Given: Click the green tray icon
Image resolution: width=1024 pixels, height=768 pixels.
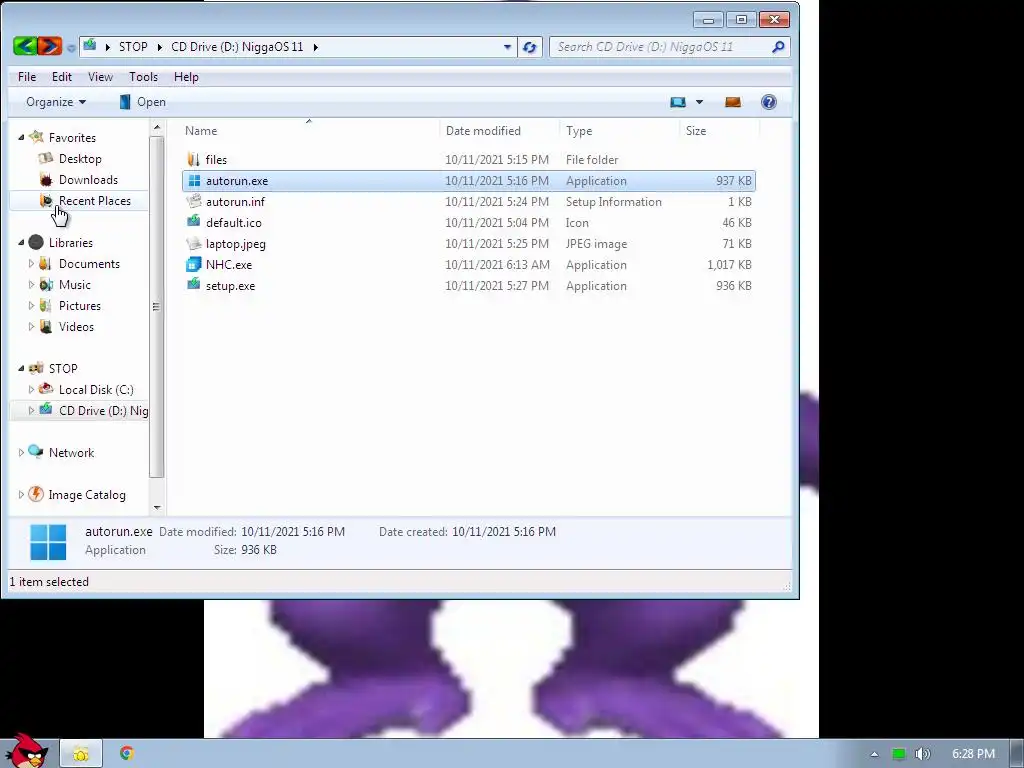Looking at the screenshot, I should (899, 754).
